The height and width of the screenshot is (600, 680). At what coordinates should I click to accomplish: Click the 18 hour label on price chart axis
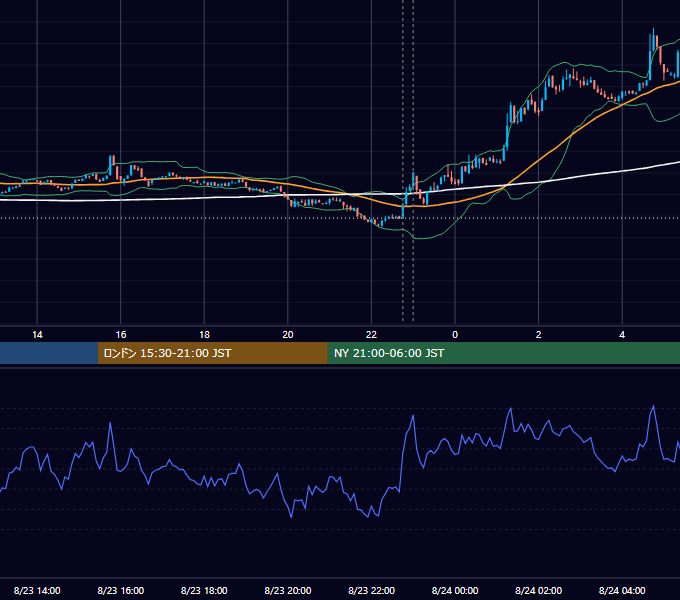pyautogui.click(x=204, y=335)
